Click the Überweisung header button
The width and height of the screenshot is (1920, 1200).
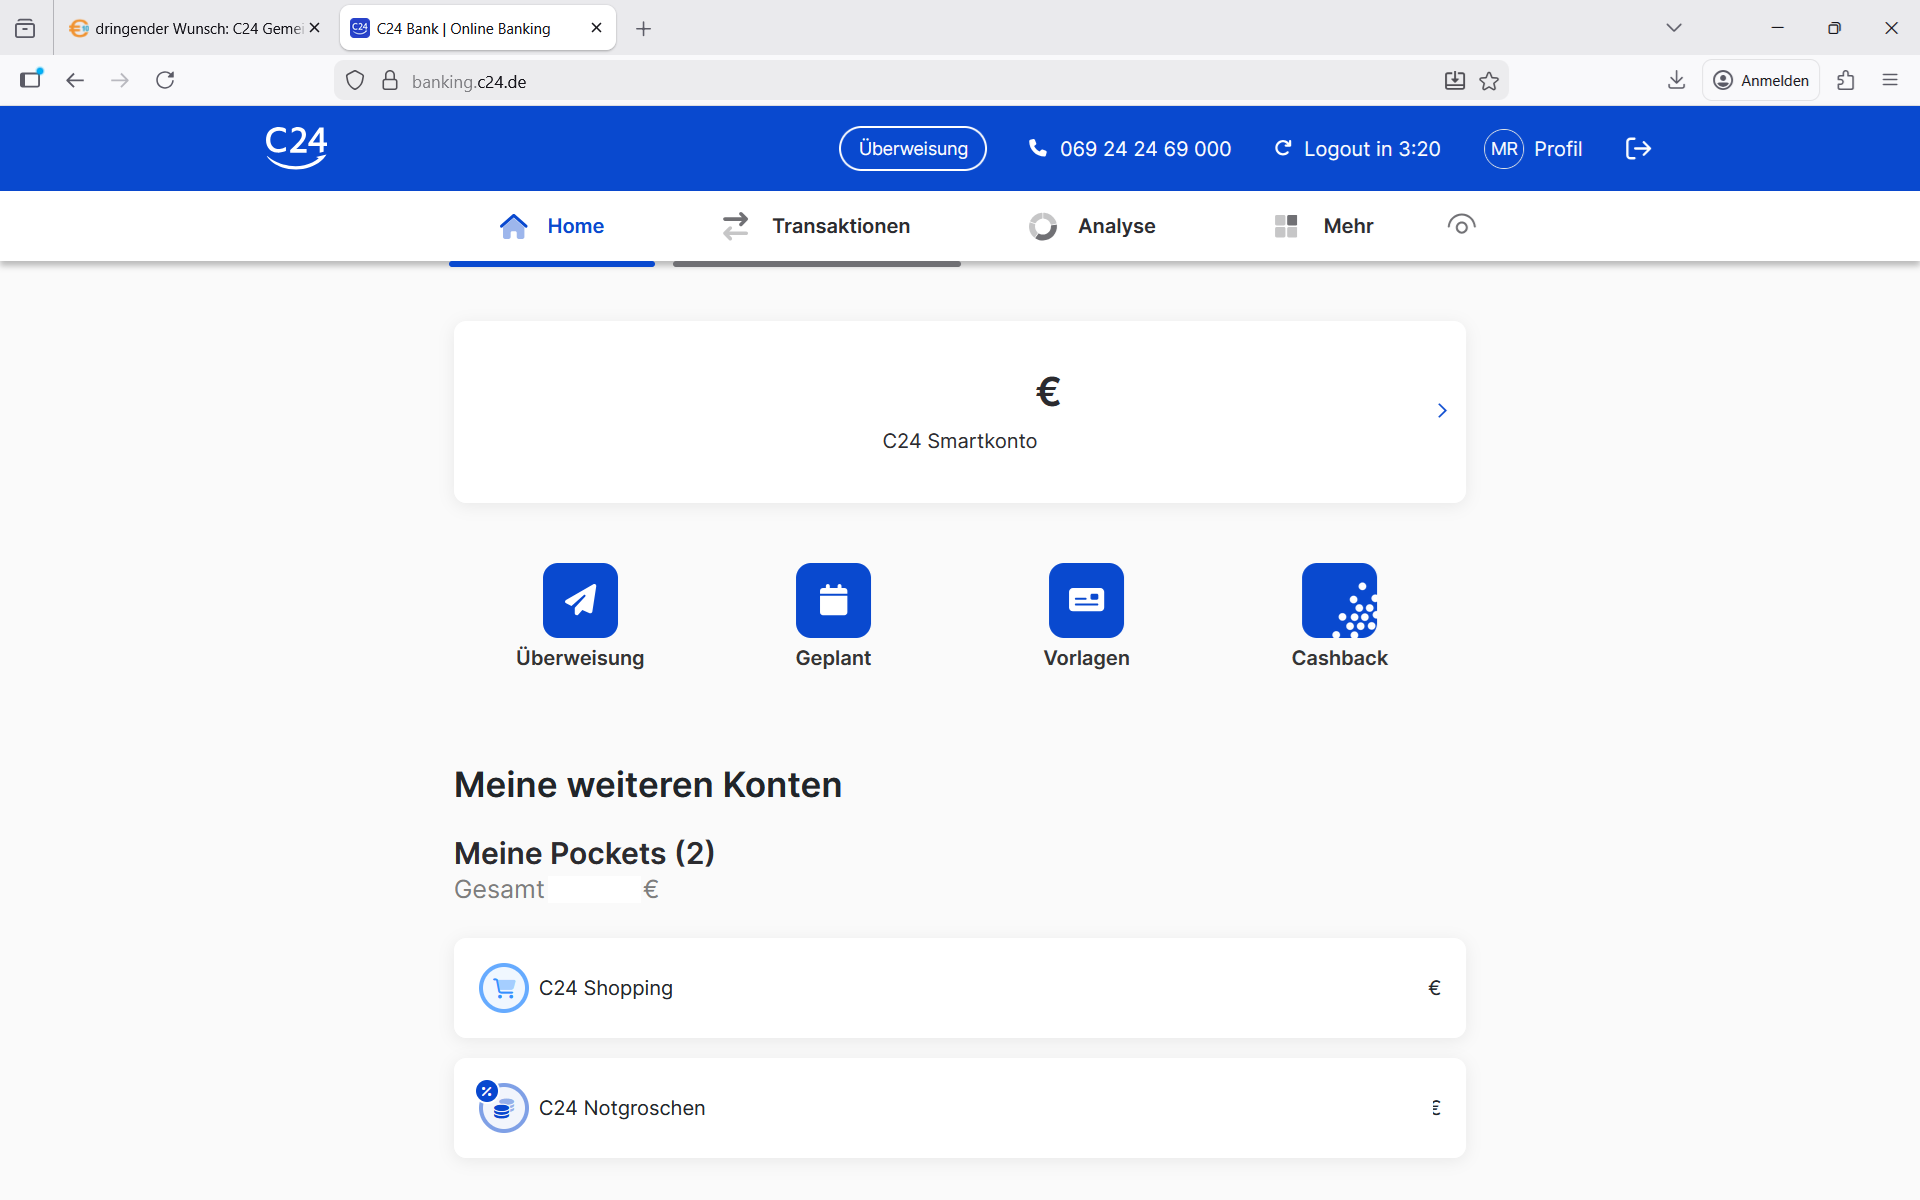[x=913, y=149]
